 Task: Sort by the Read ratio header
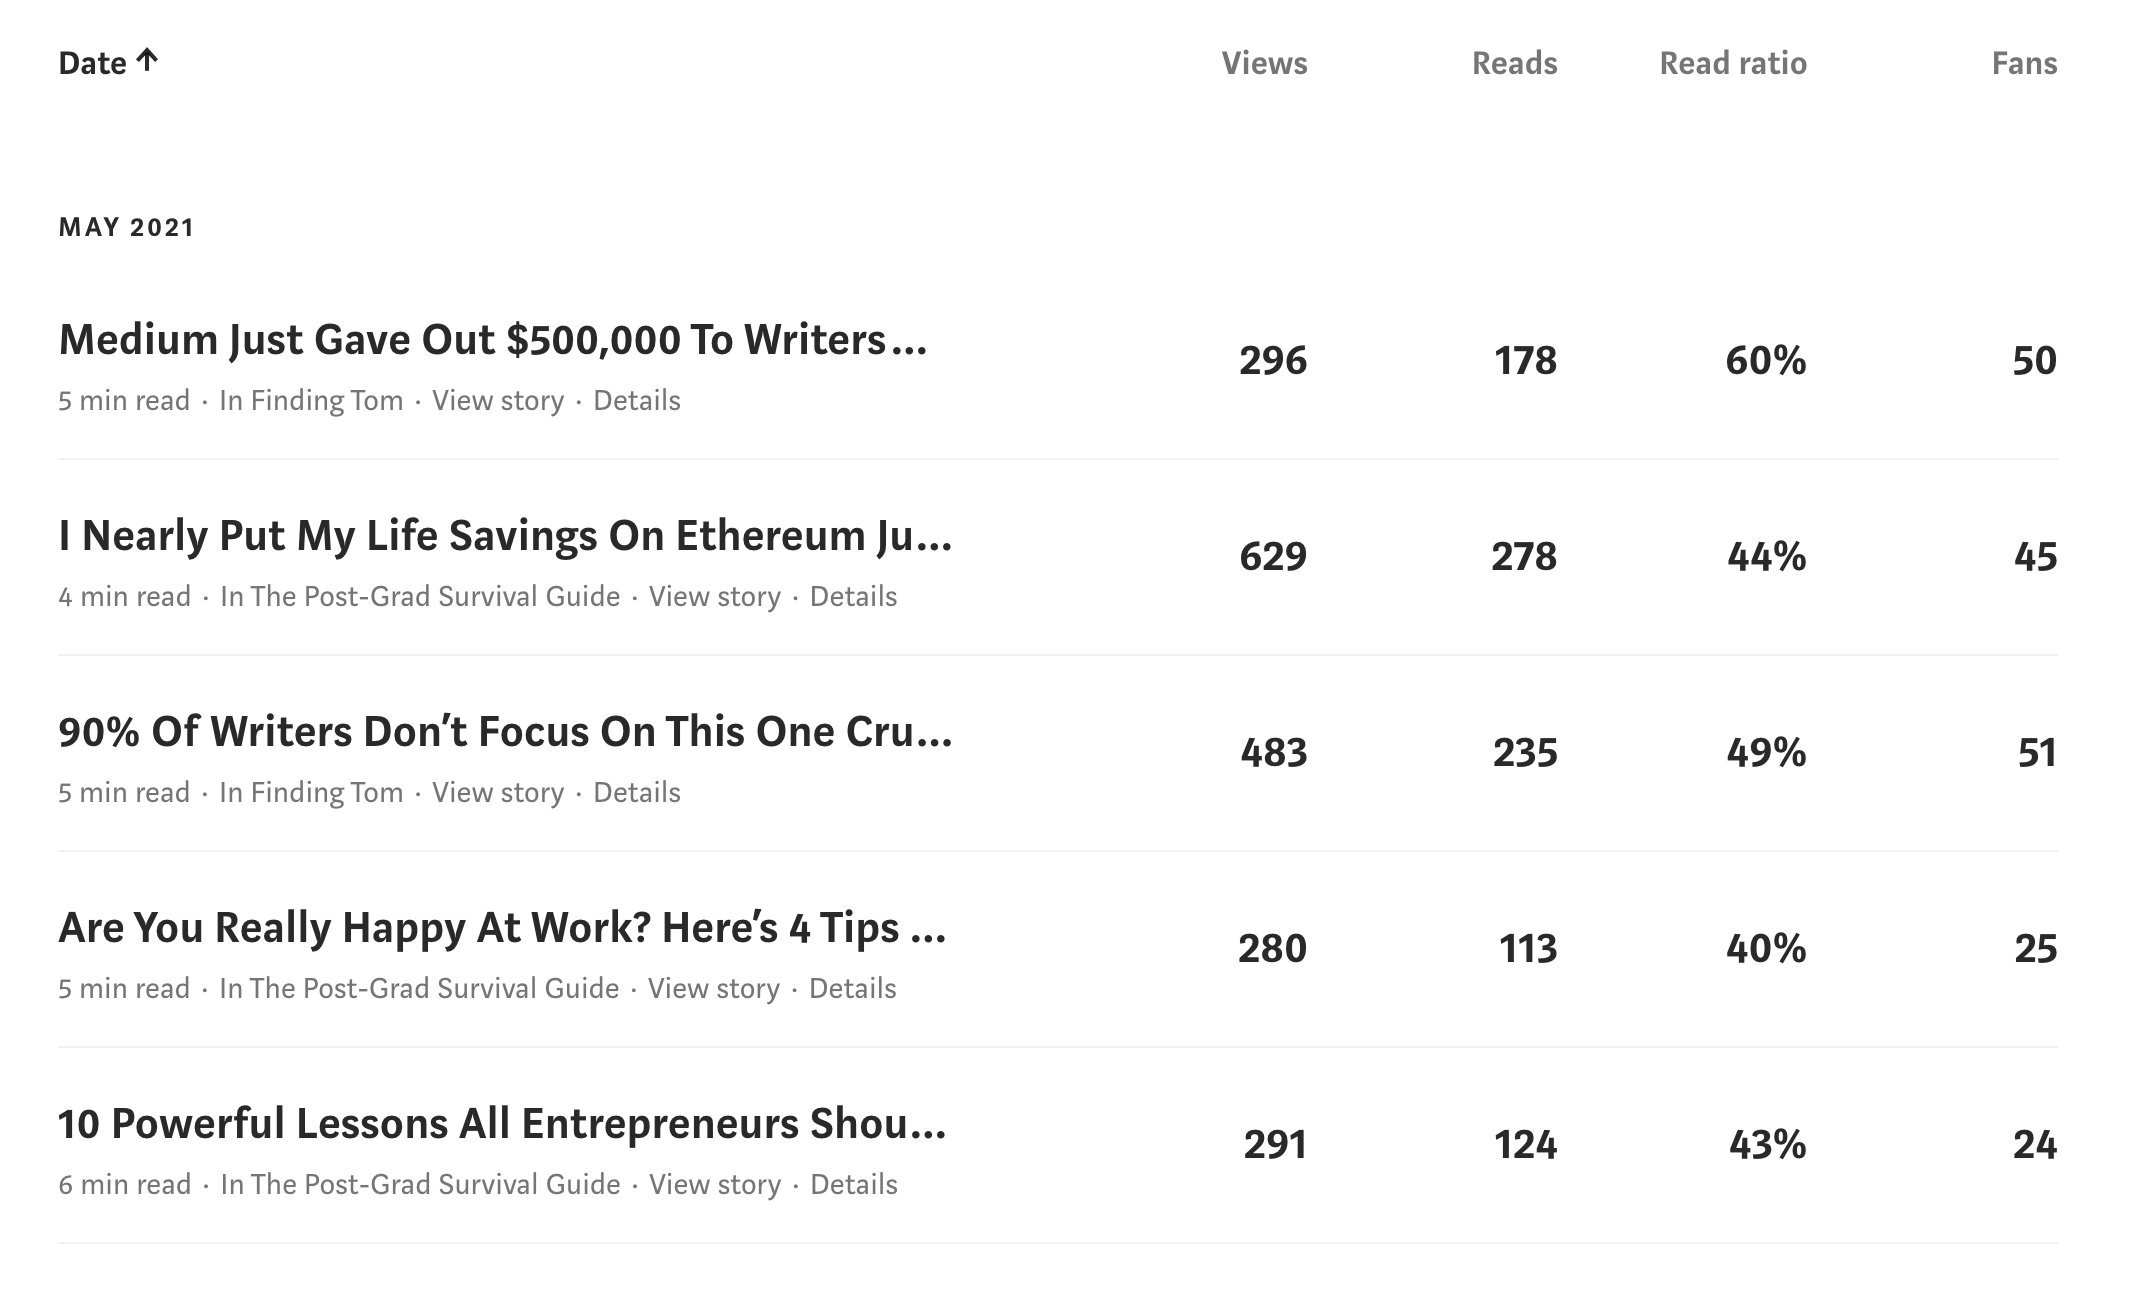click(x=1733, y=63)
